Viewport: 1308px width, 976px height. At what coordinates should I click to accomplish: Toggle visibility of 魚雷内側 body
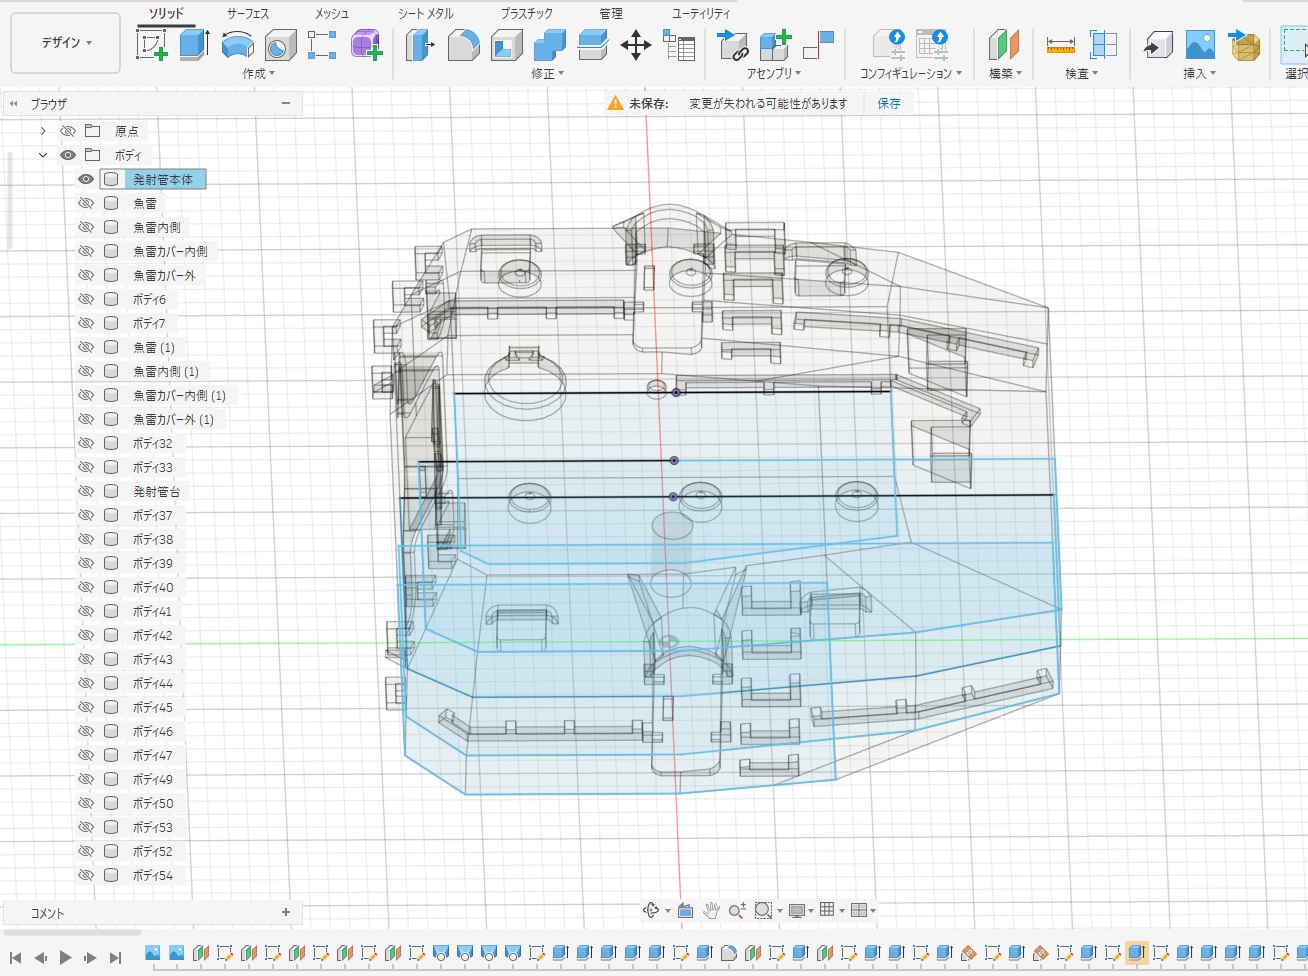point(86,227)
